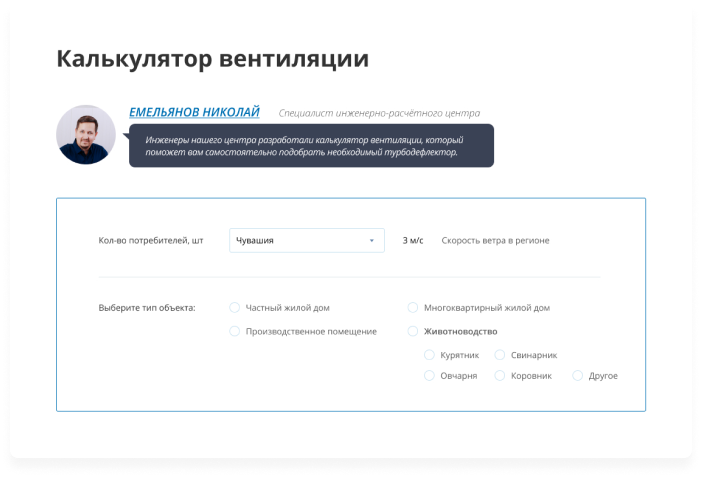Screen dimensions: 702x478
Task: Choose the Свинарник radio button
Action: click(500, 355)
